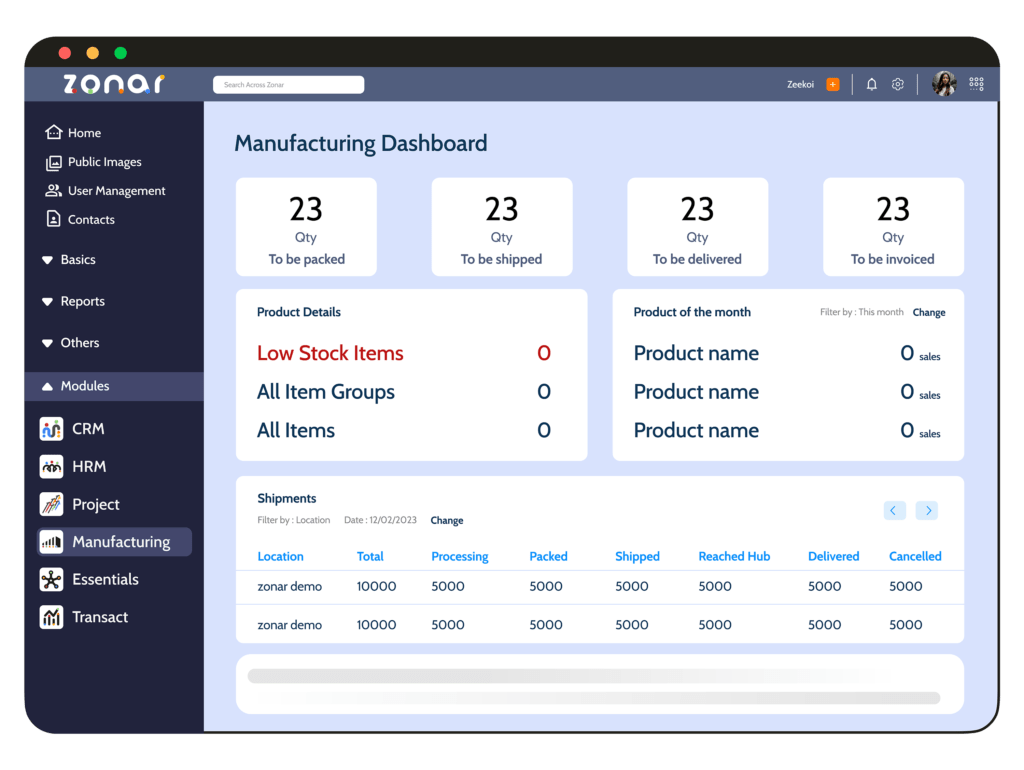This screenshot has width=1024, height=770.
Task: Open User Management menu item
Action: point(117,191)
